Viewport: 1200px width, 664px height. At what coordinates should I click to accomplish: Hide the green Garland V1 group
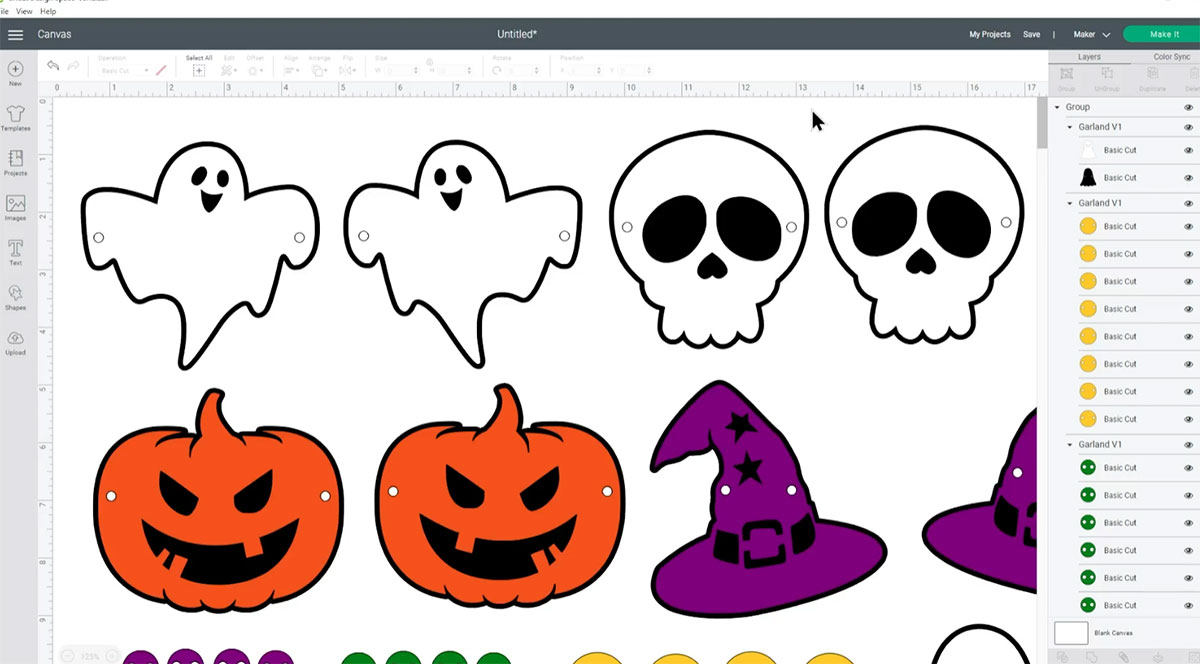click(x=1189, y=444)
